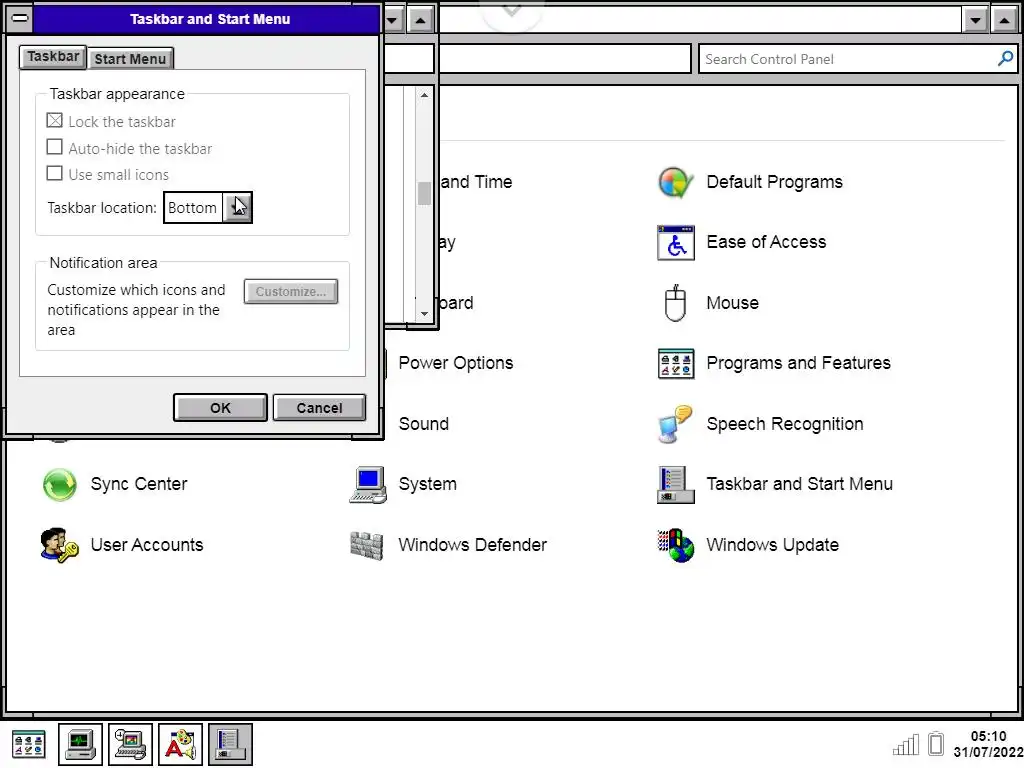Open the dialog system menu box
The image size is (1024, 768).
[20, 19]
